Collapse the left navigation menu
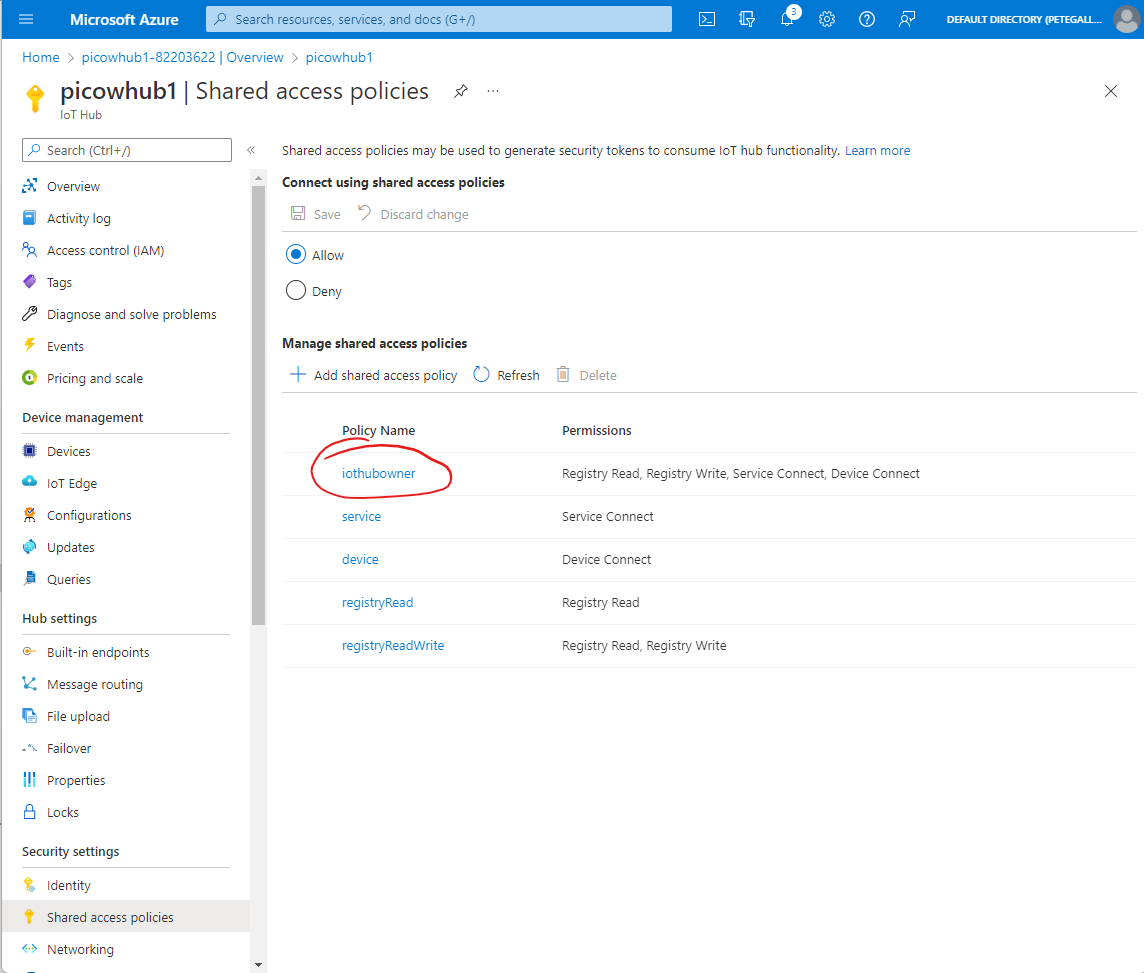The height and width of the screenshot is (973, 1144). [251, 150]
